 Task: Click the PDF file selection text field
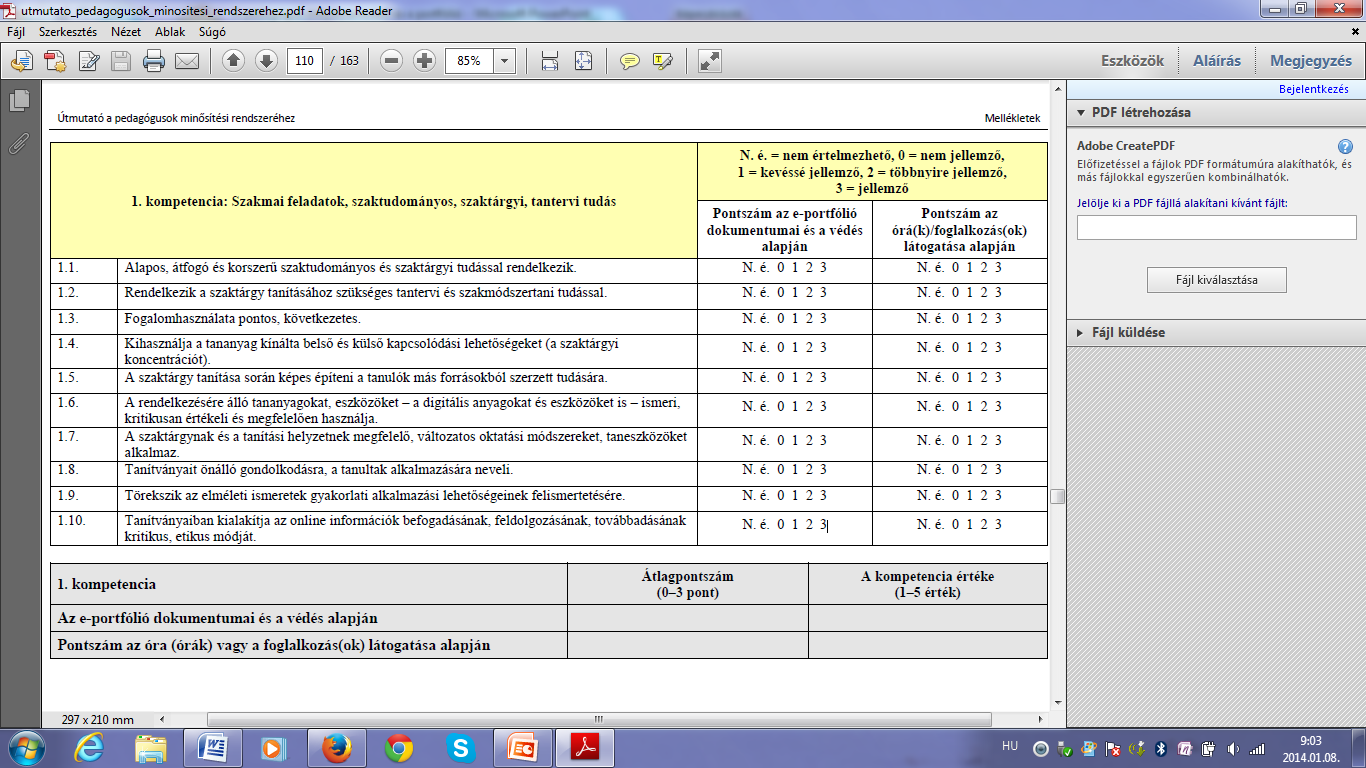[1216, 228]
